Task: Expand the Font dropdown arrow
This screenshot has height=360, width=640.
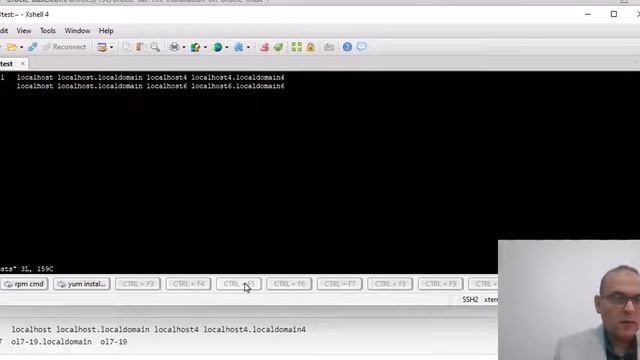Action: click(x=248, y=47)
